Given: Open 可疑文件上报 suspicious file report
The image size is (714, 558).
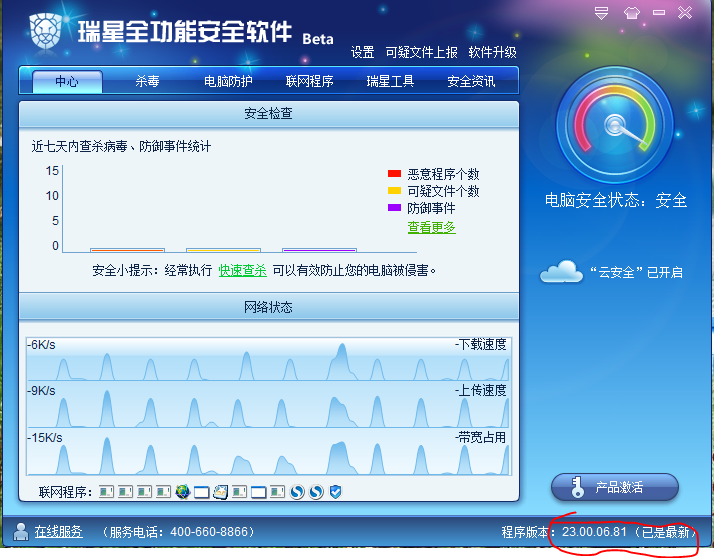Looking at the screenshot, I should point(421,52).
